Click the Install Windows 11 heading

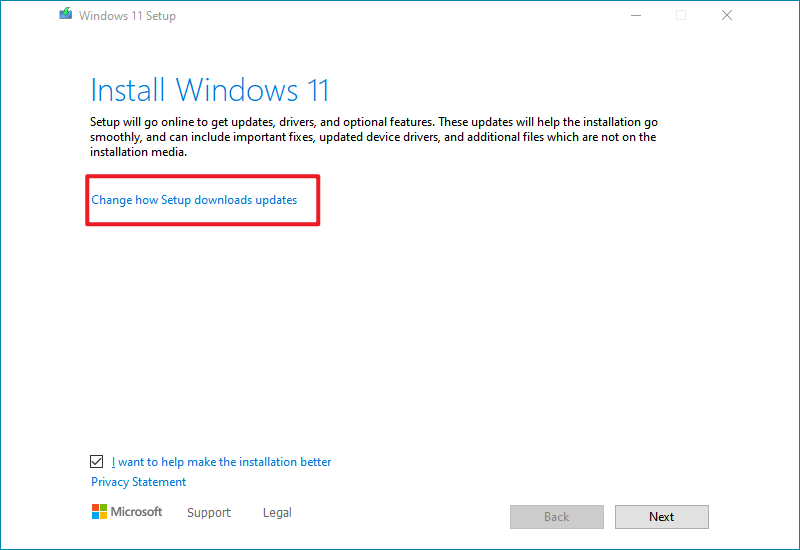(x=210, y=90)
